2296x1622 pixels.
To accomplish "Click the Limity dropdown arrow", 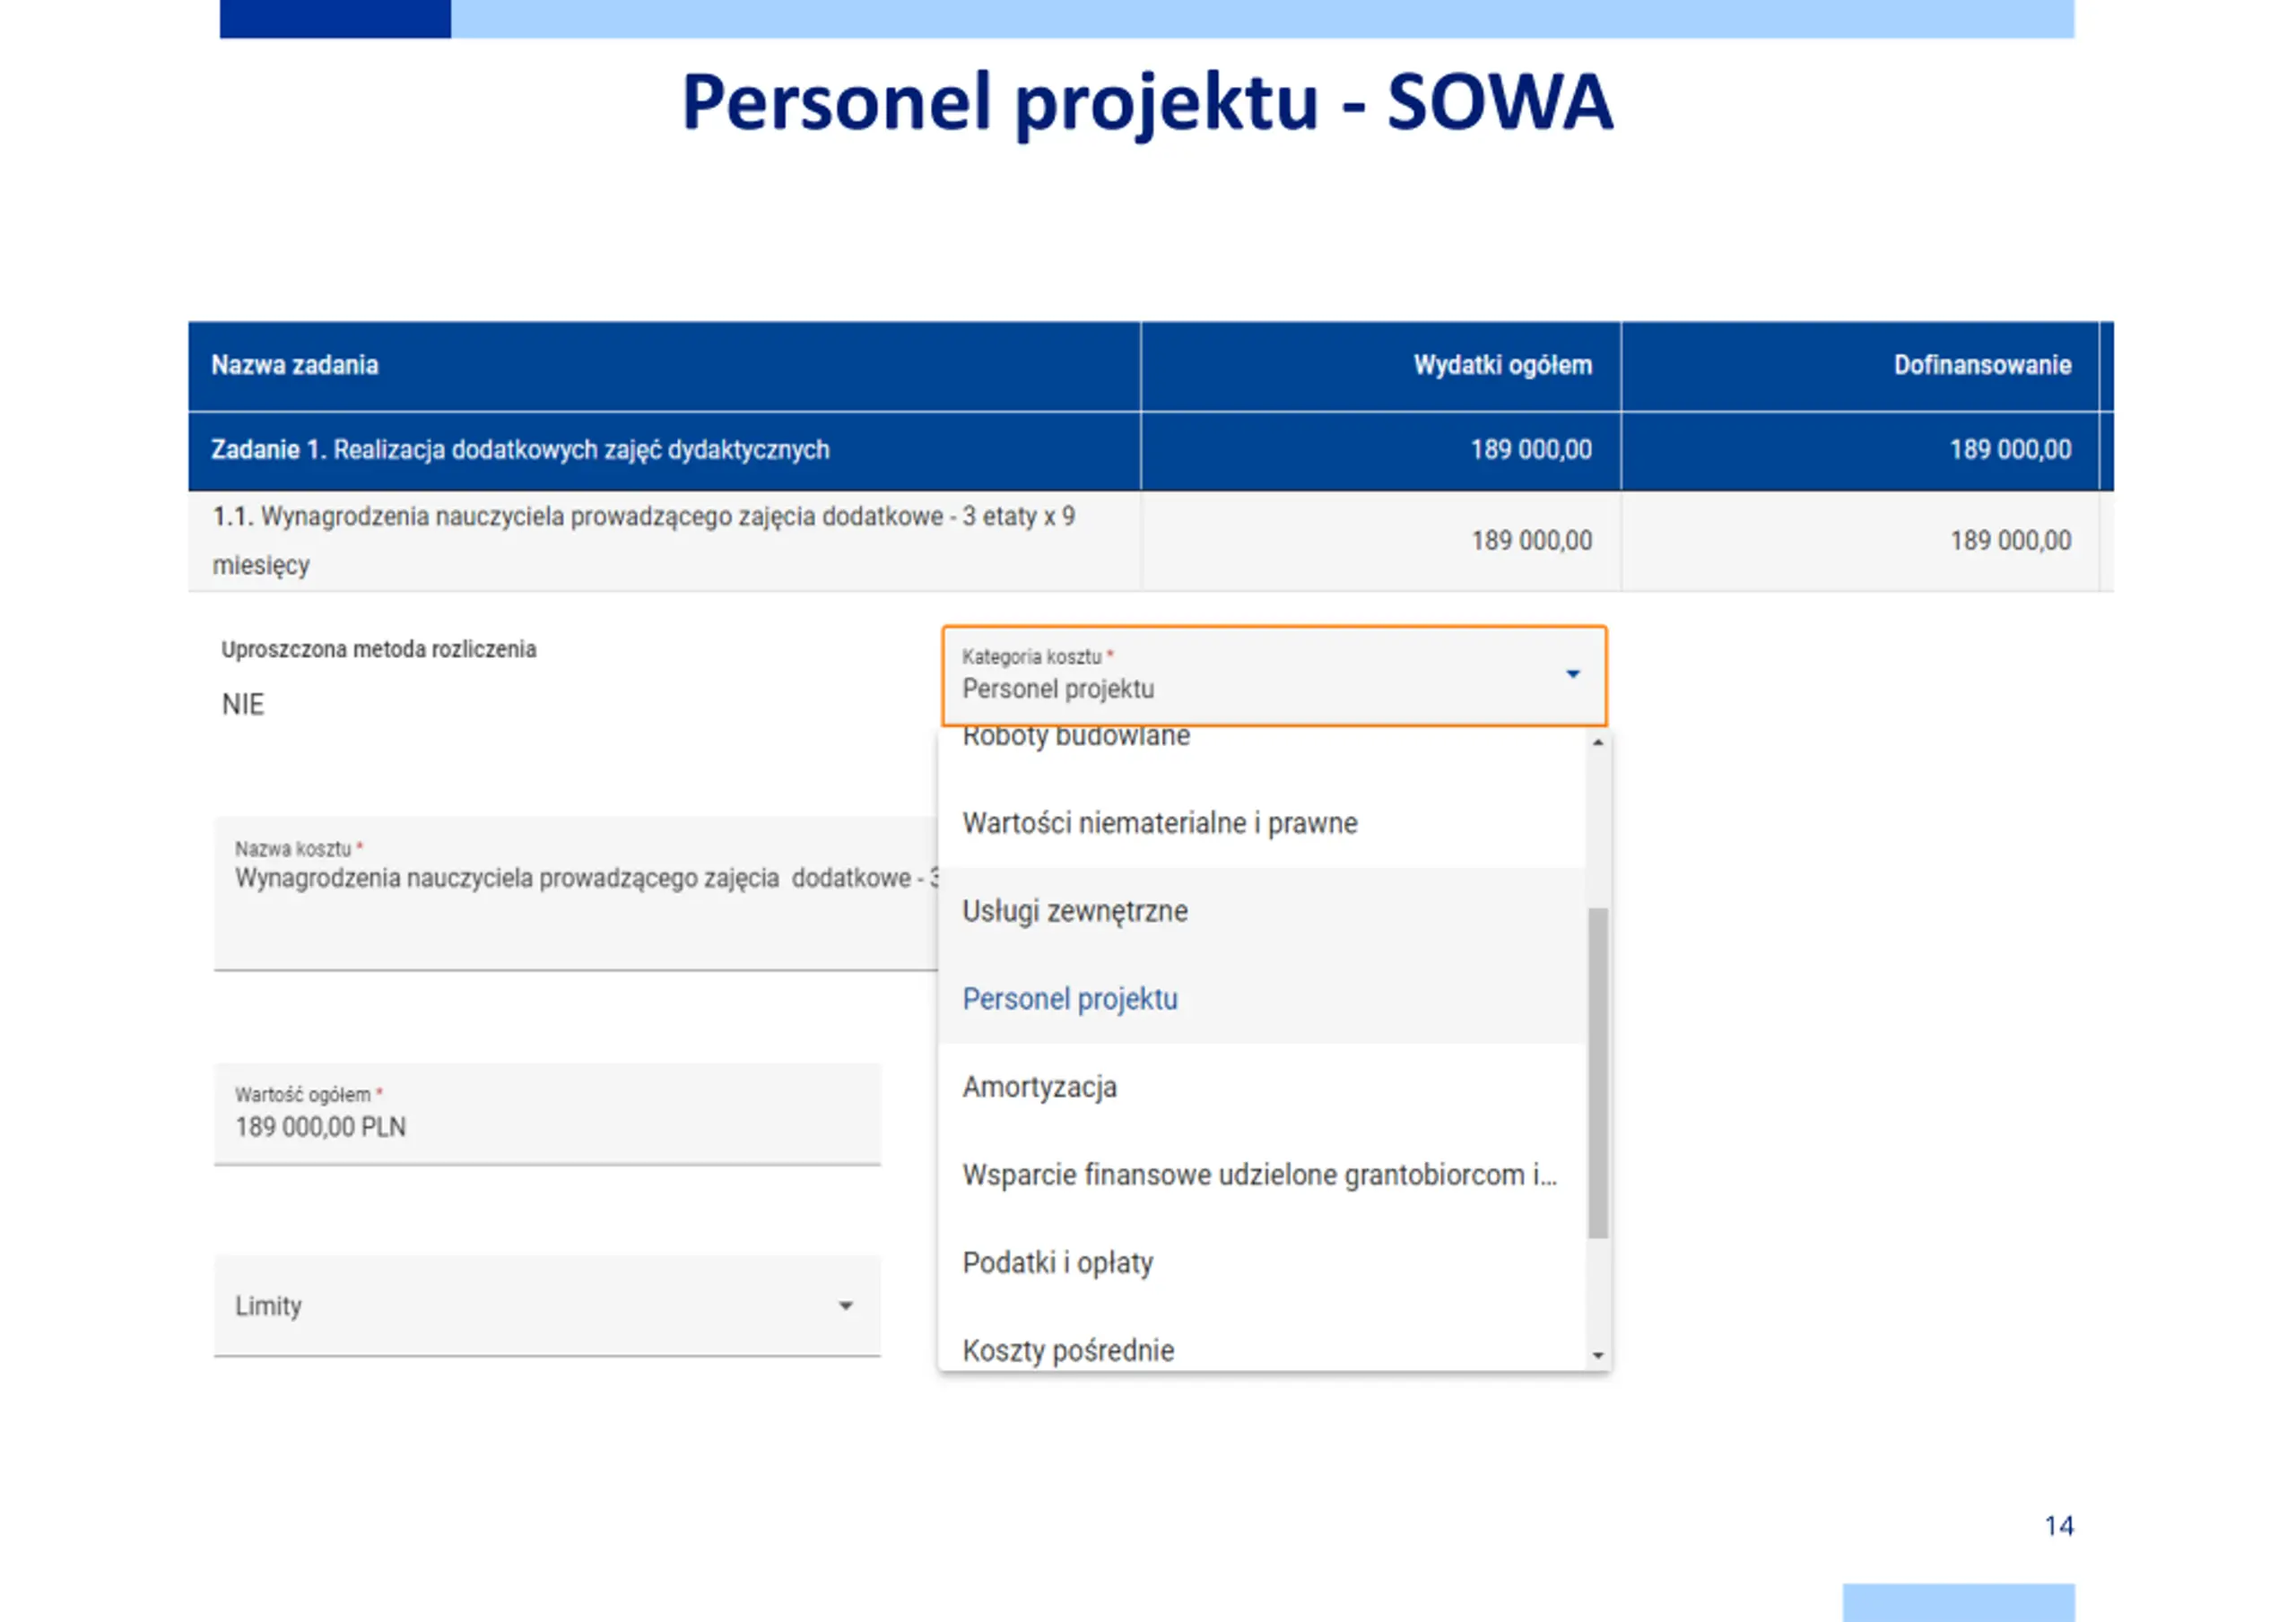I will click(x=845, y=1306).
